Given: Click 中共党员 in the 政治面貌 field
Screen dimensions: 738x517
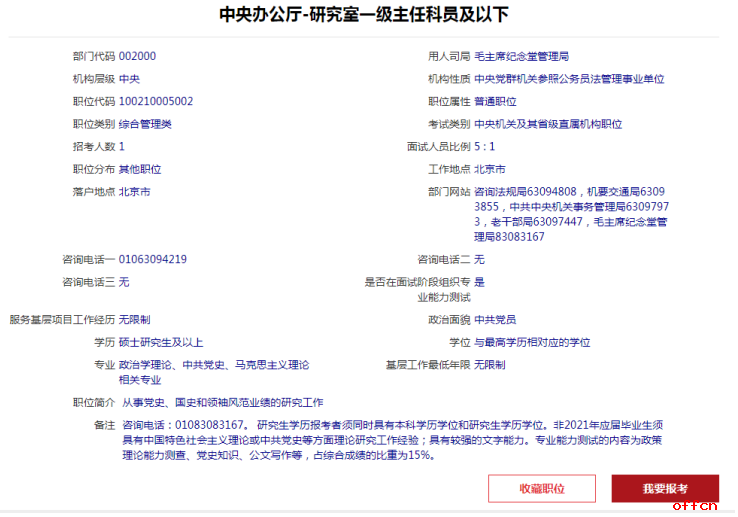Looking at the screenshot, I should pos(495,319).
